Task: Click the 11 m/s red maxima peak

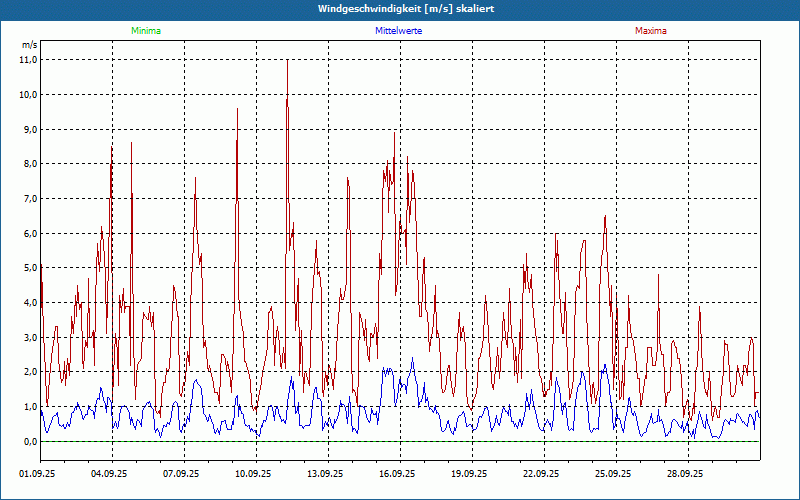Action: pos(287,61)
